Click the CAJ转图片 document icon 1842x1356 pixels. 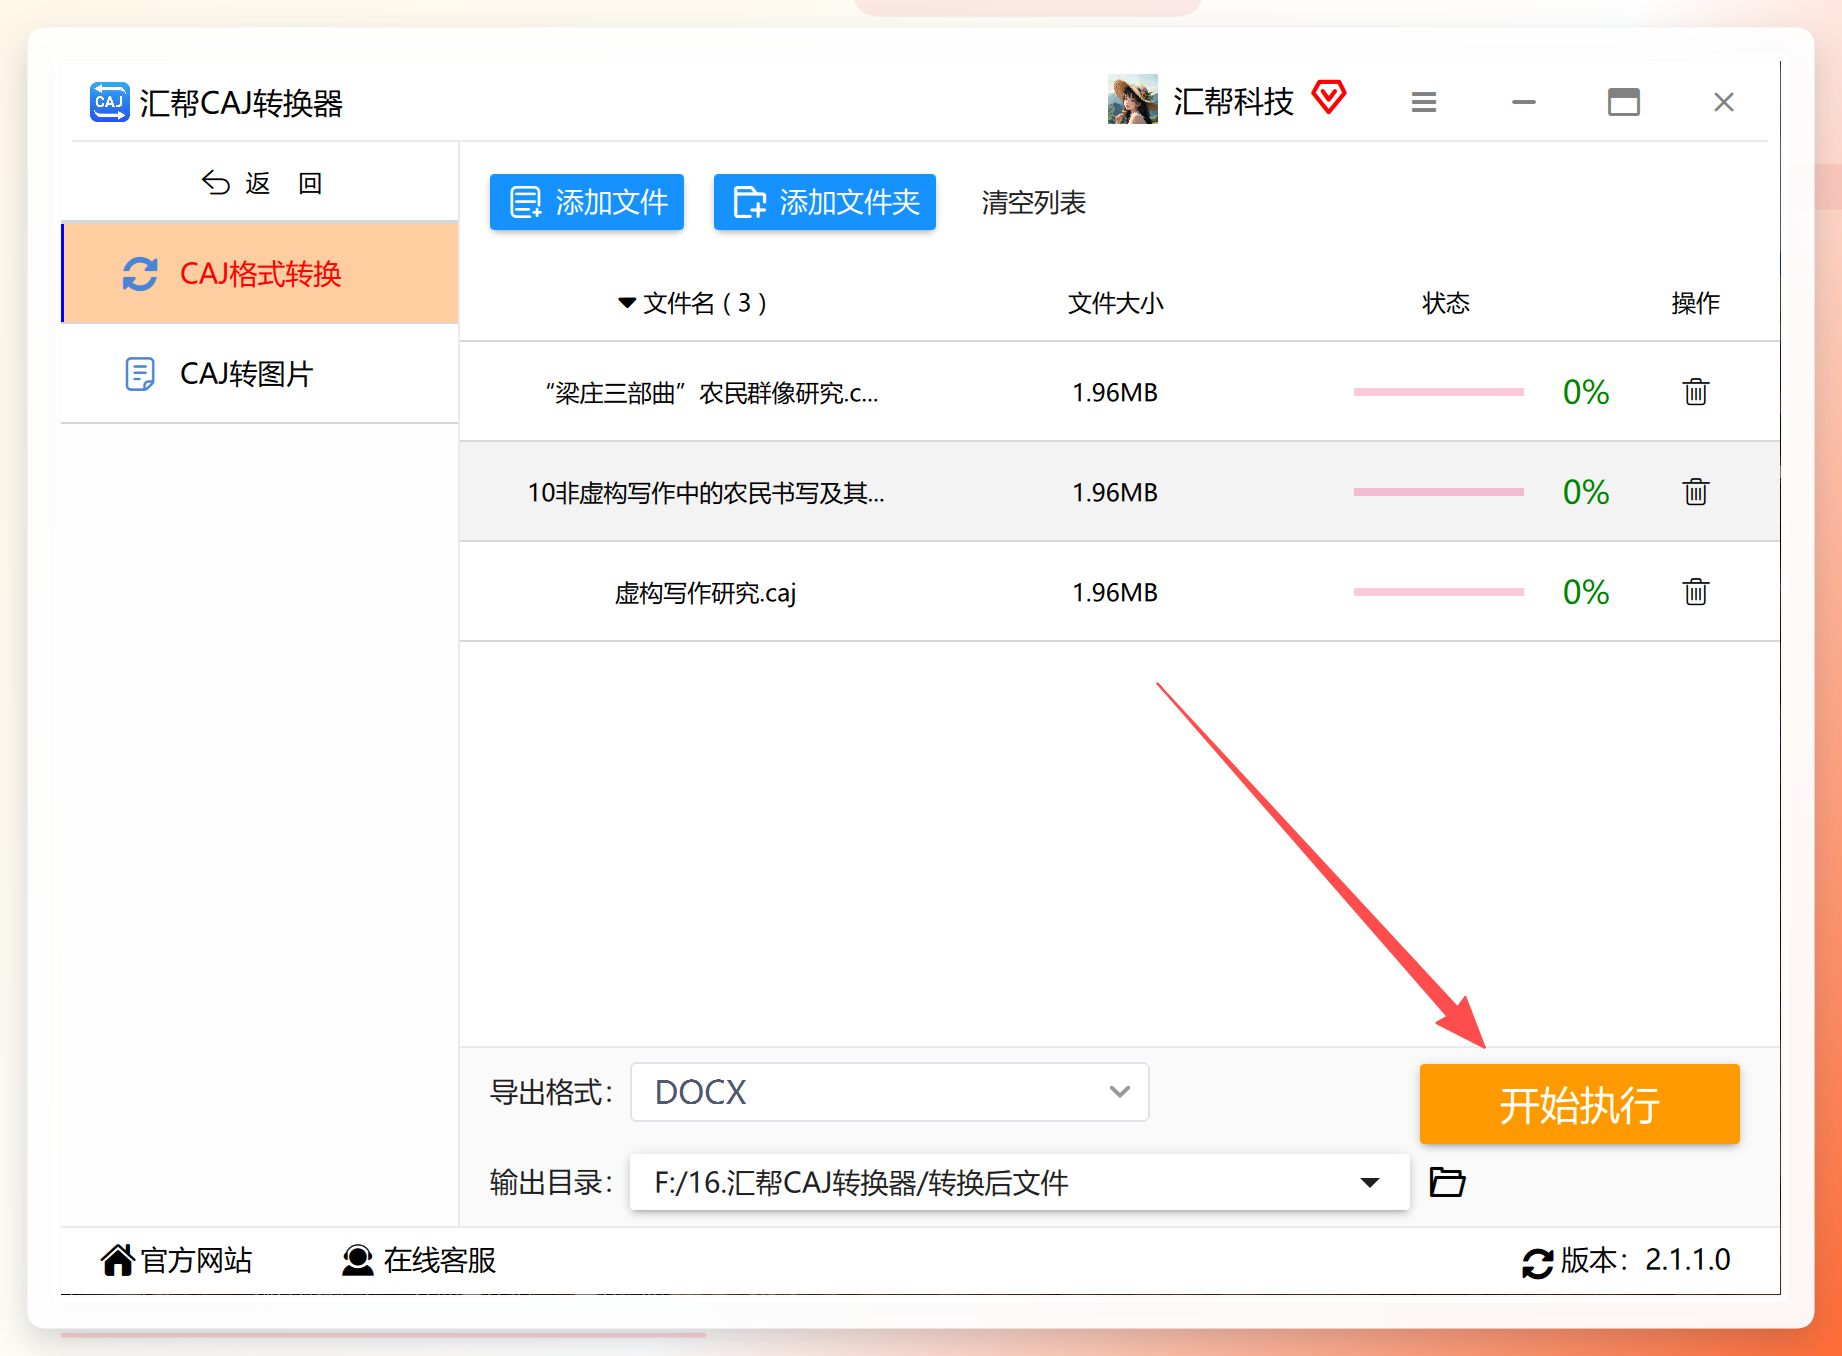pos(140,374)
